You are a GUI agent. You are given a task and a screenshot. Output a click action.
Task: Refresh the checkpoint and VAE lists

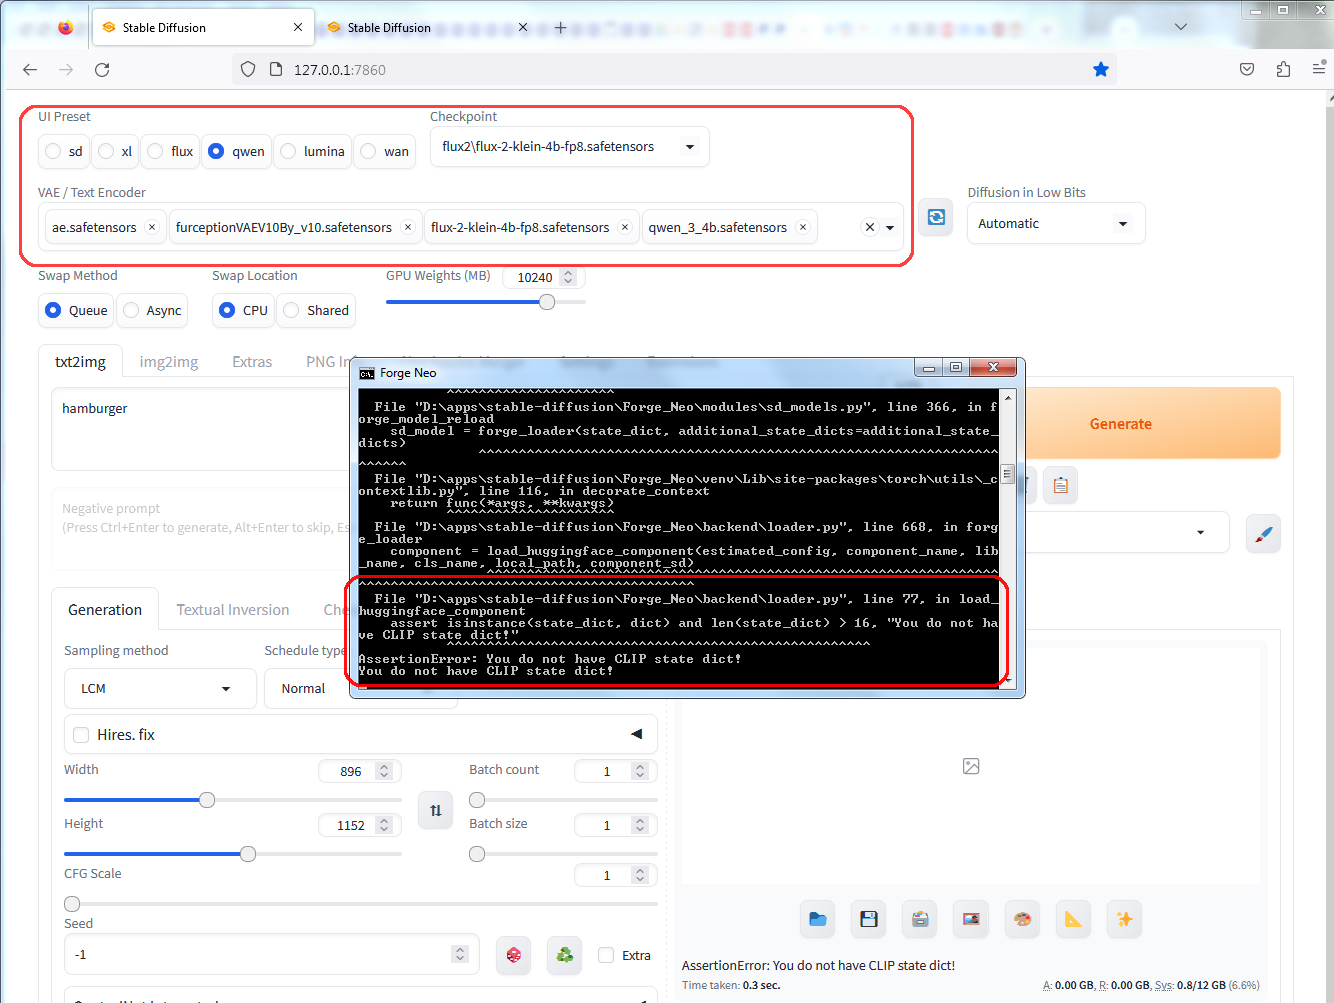[x=936, y=217]
